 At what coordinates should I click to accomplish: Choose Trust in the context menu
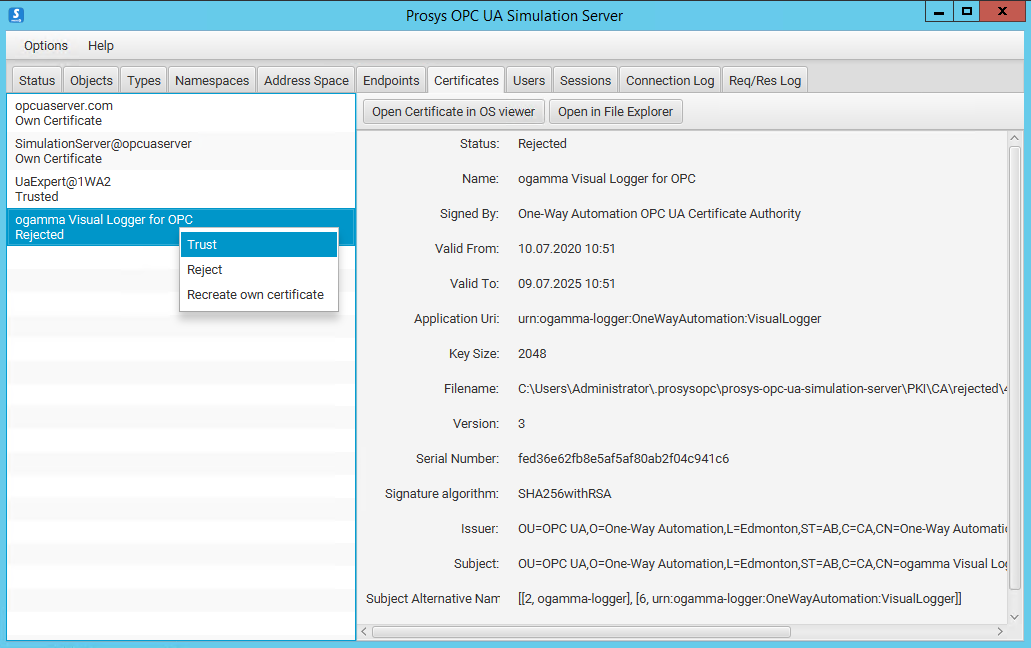258,244
